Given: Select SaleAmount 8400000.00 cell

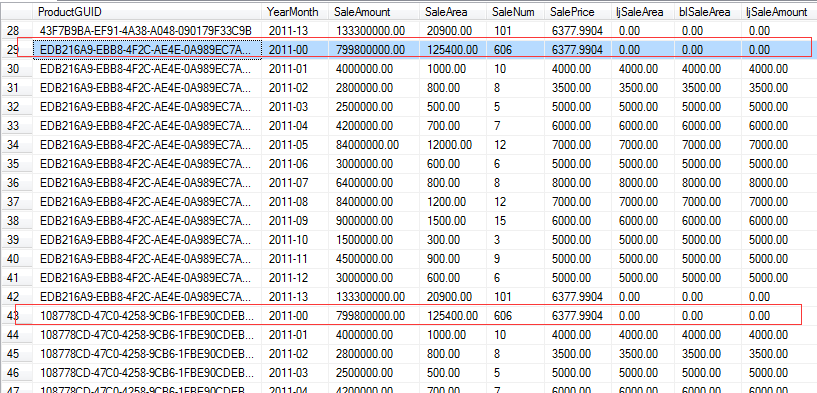Looking at the screenshot, I should [374, 202].
